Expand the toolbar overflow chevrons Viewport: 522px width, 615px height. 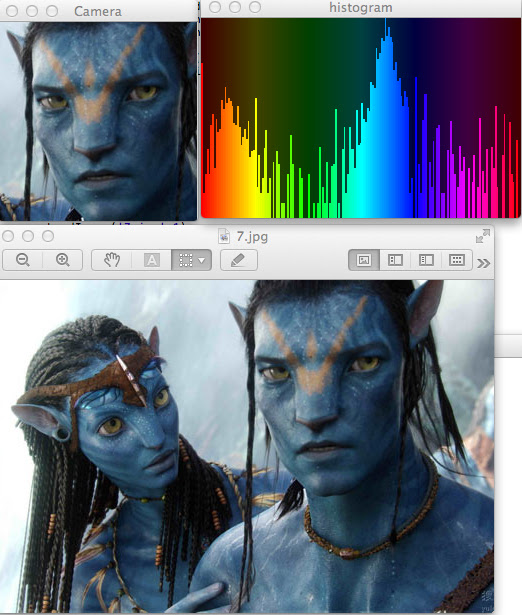coord(484,263)
